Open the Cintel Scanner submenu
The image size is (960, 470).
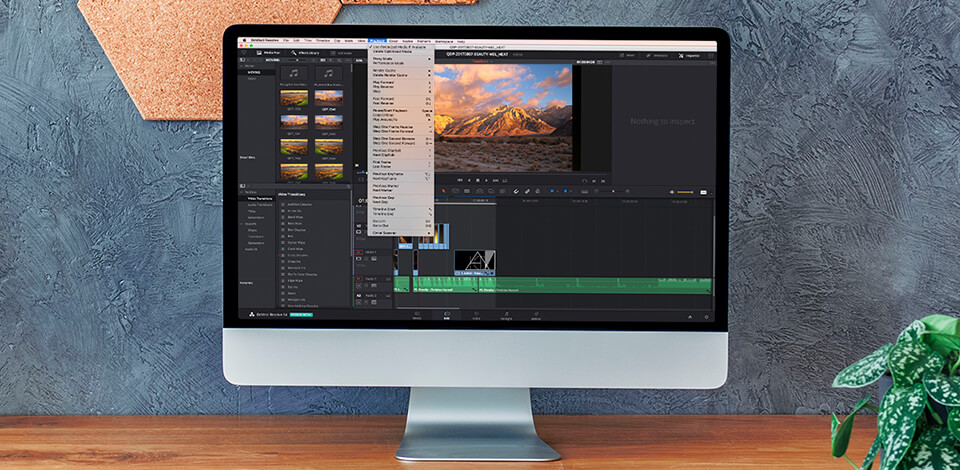click(400, 233)
